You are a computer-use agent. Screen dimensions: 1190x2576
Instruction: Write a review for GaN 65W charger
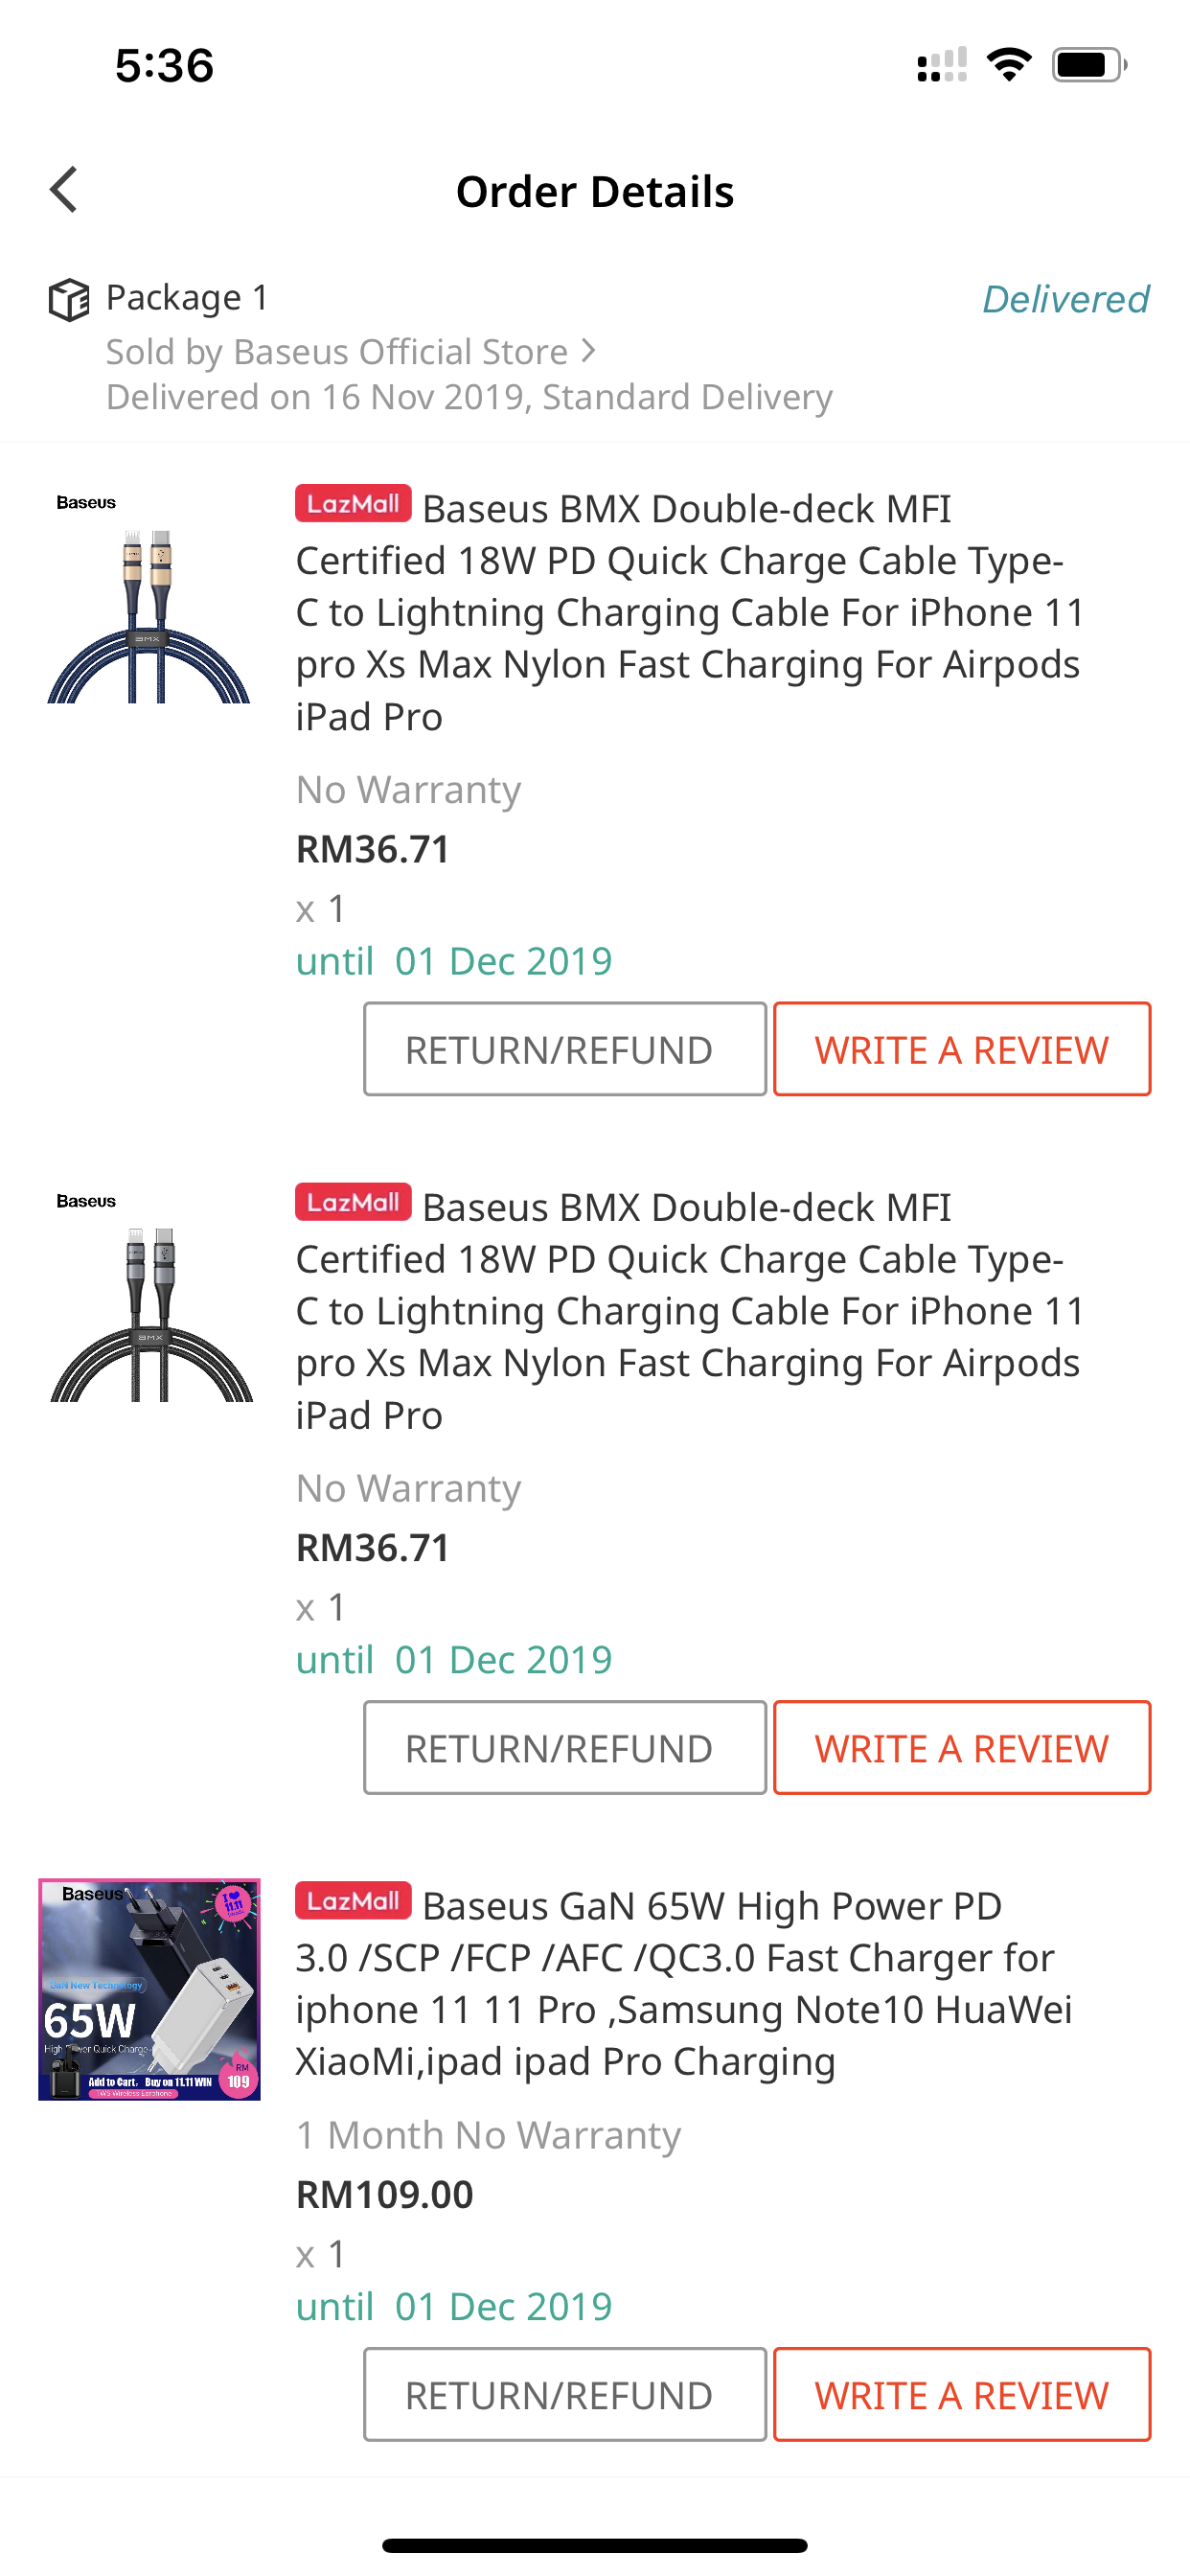coord(961,2394)
